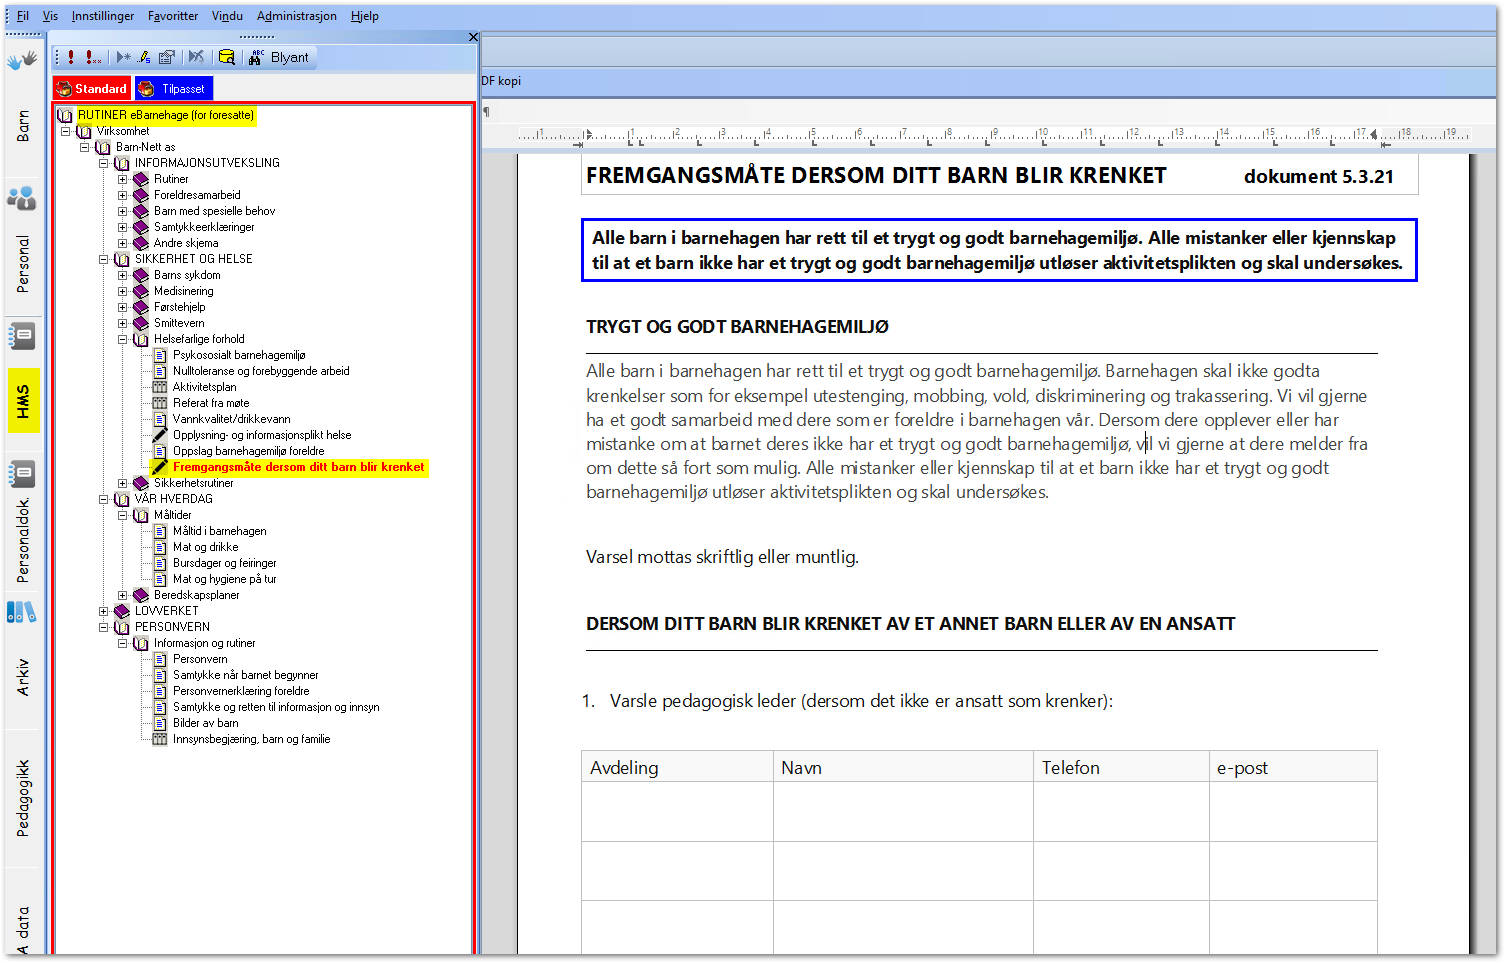Click the toolbox icon on Standard tab
This screenshot has width=1505, height=963.
pos(64,89)
